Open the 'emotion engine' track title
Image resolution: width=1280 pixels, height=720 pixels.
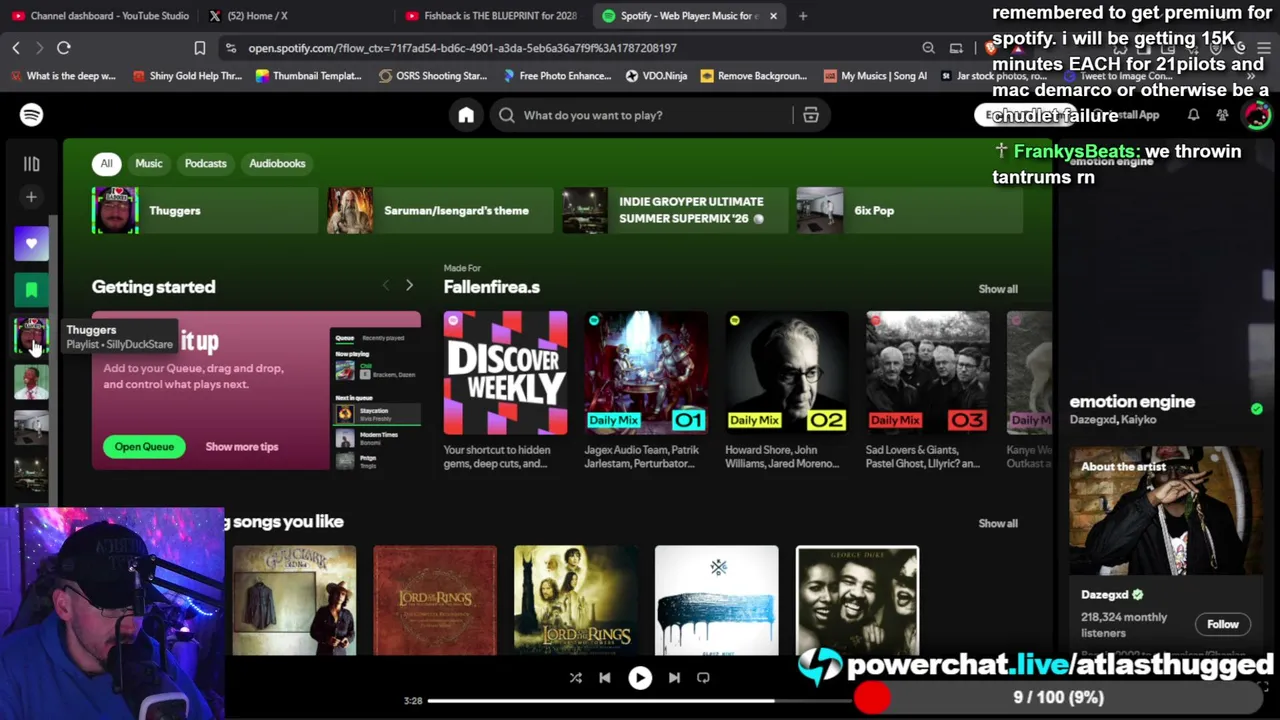tap(1132, 402)
